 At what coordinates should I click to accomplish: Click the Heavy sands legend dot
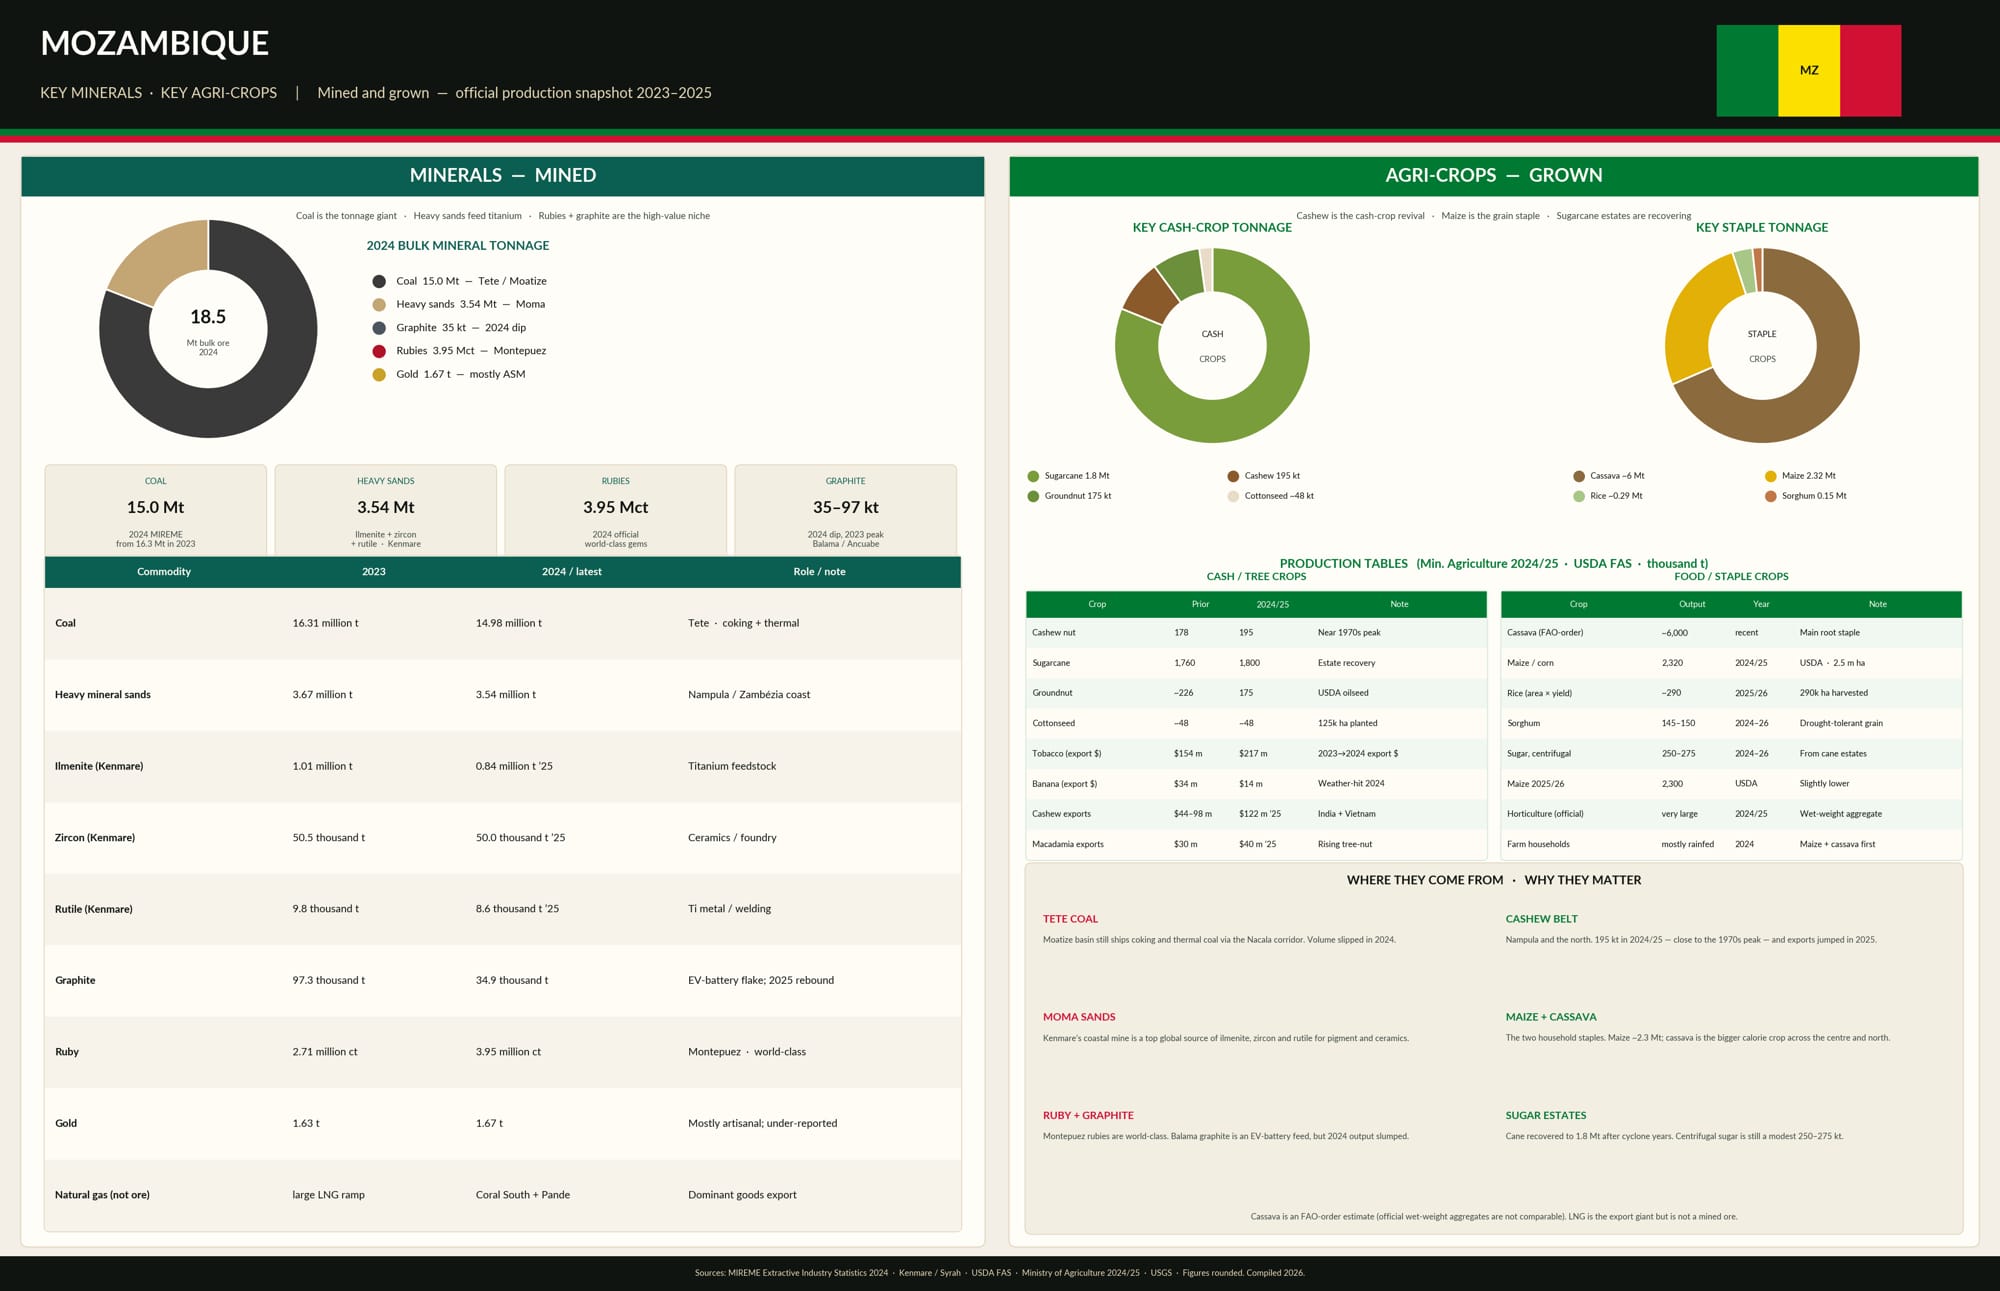pyautogui.click(x=379, y=305)
